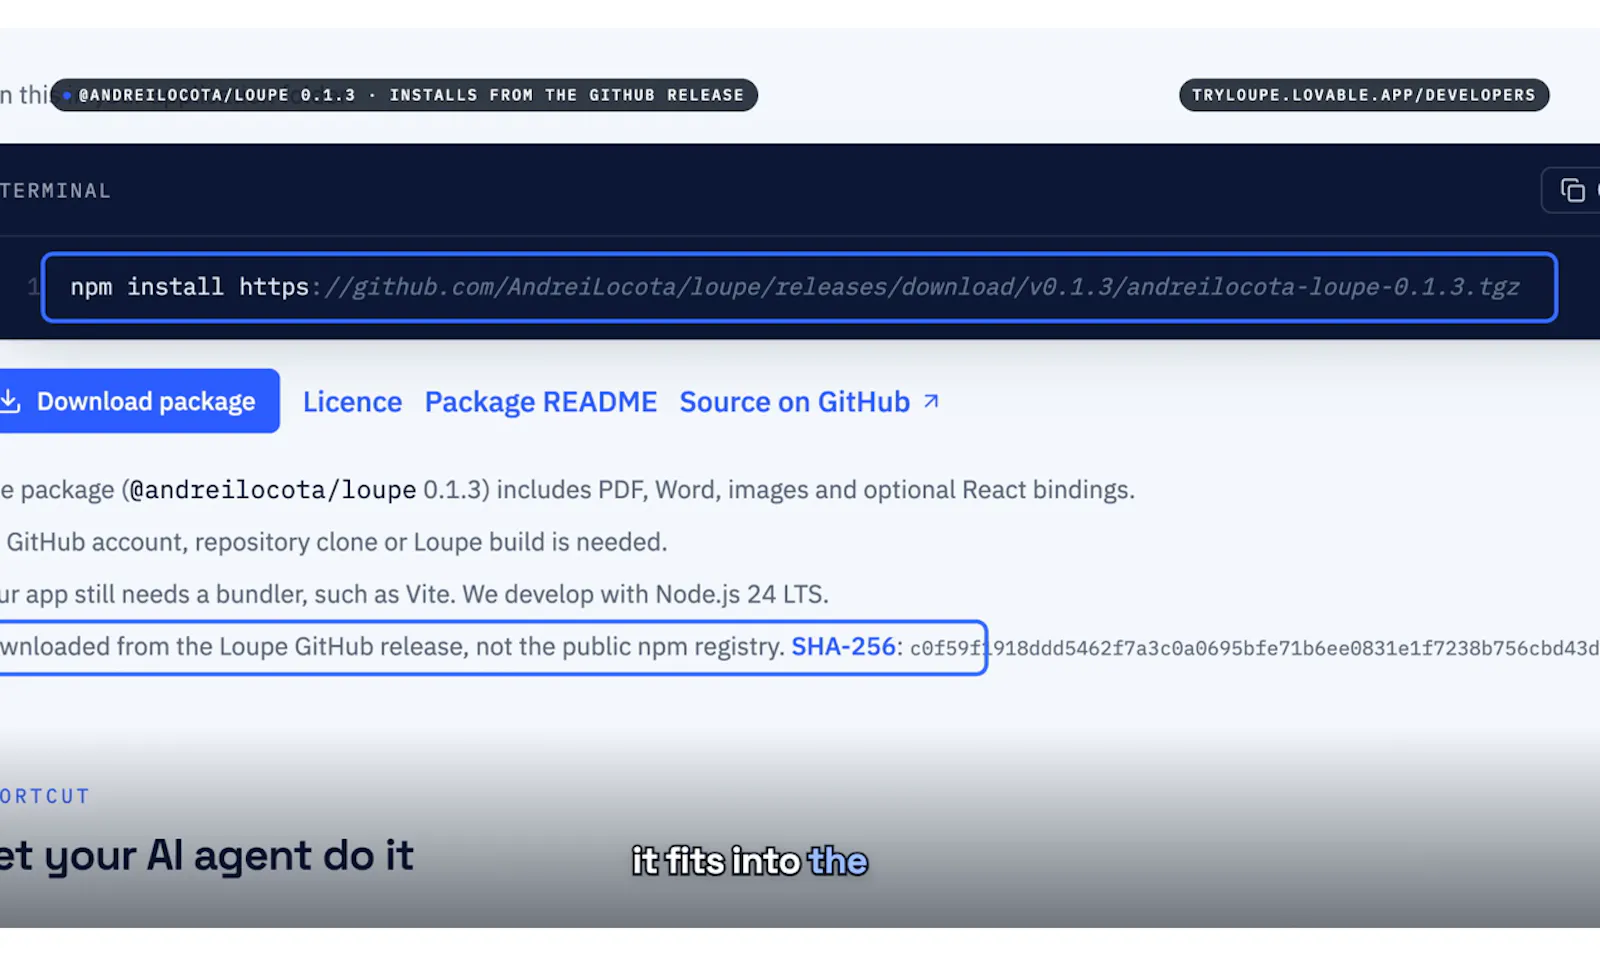Image resolution: width=1600 pixels, height=957 pixels.
Task: Click the Download package button
Action: coord(138,401)
